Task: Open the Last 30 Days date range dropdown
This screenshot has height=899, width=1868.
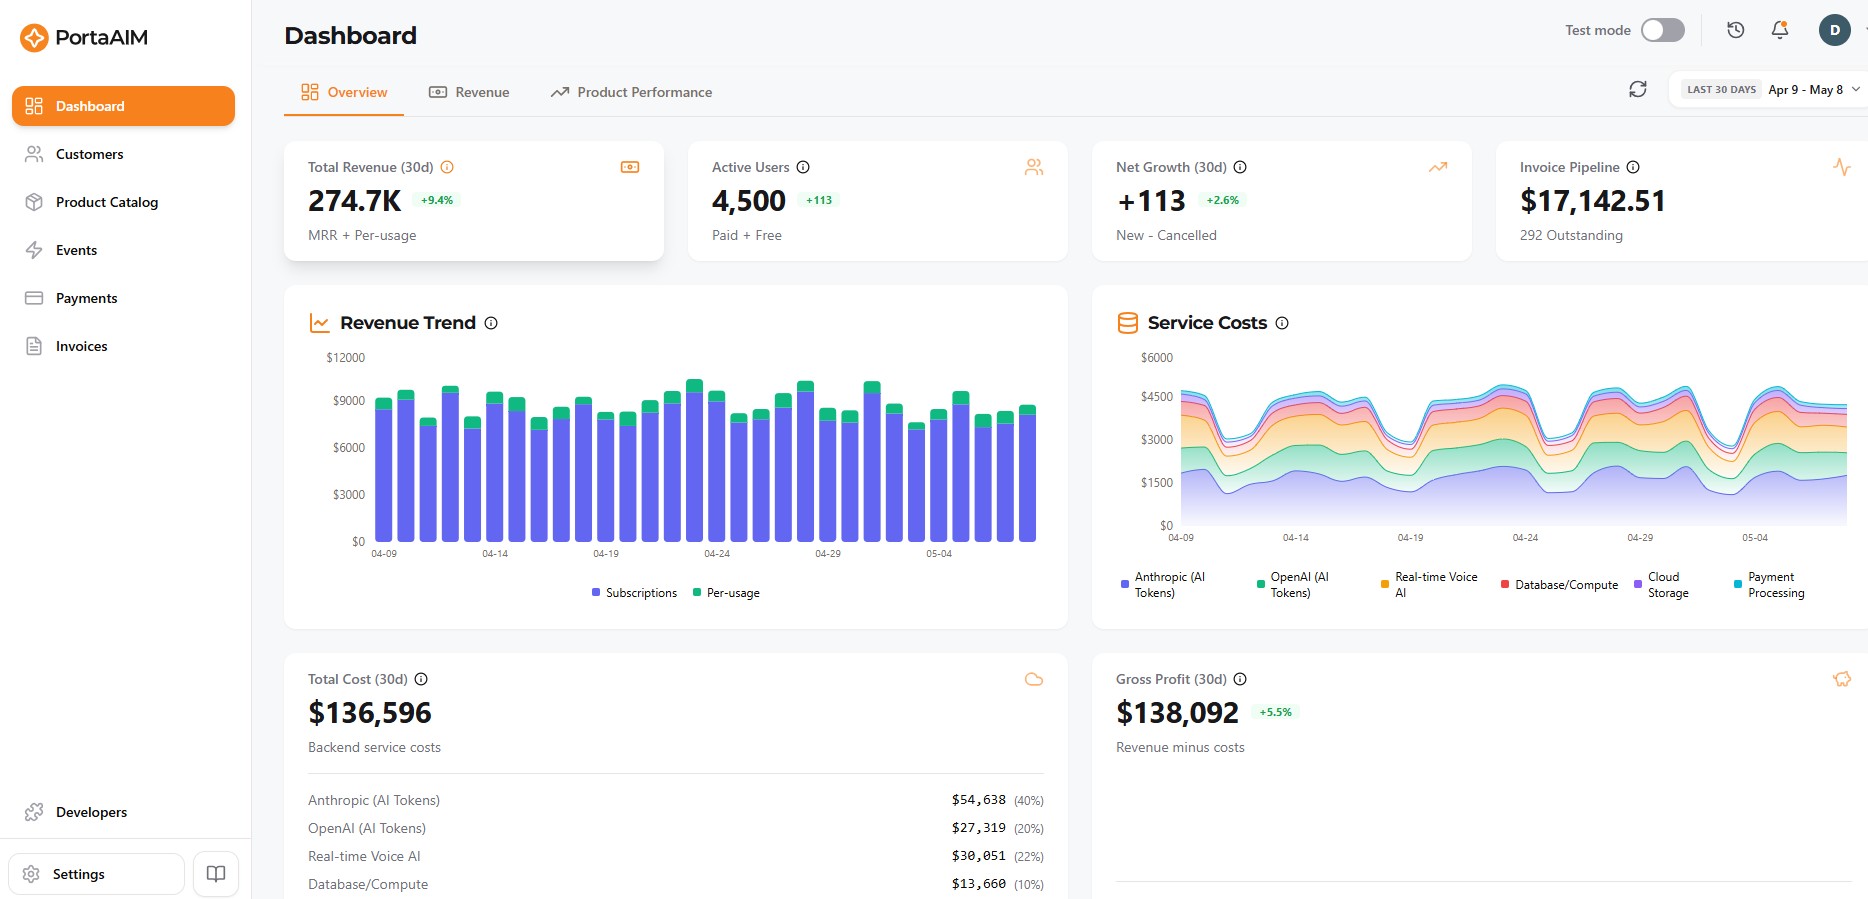Action: click(x=1770, y=89)
